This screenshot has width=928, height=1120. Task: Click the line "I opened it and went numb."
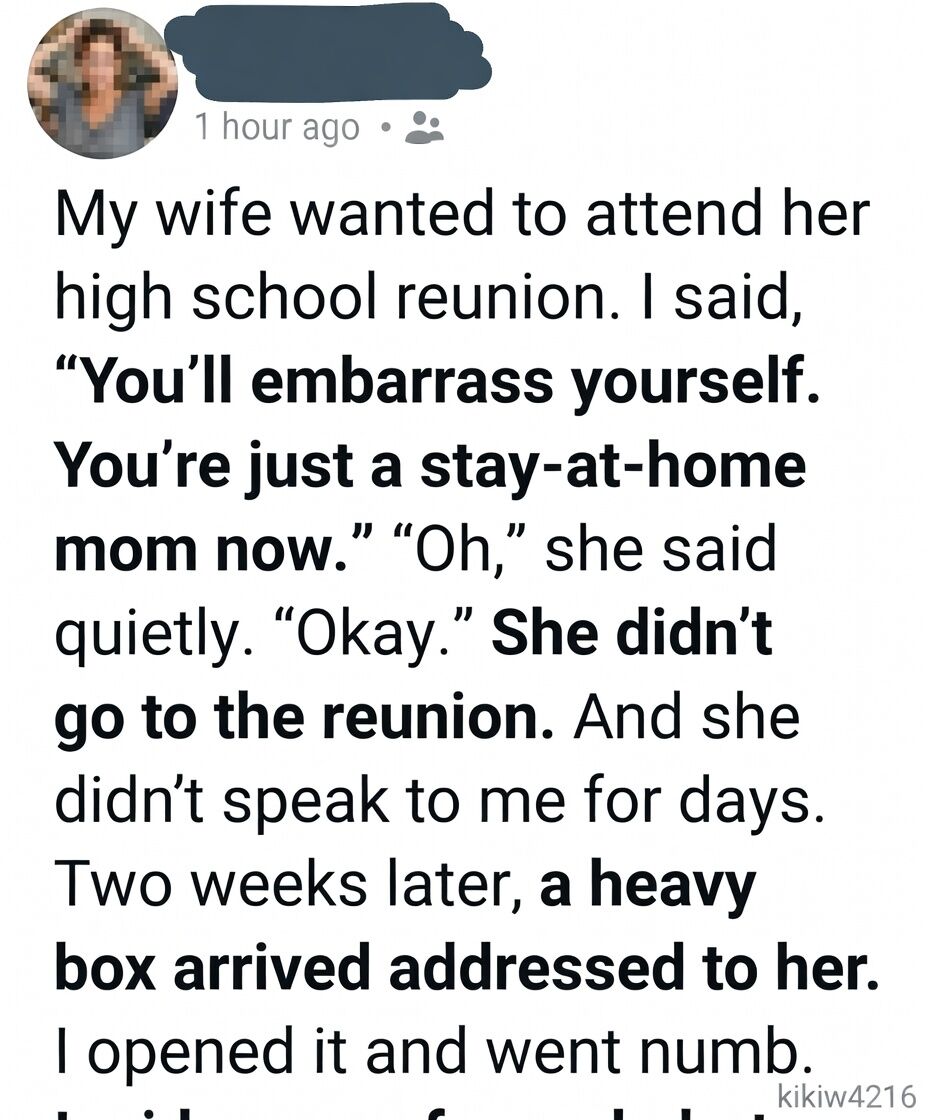[x=430, y=1054]
